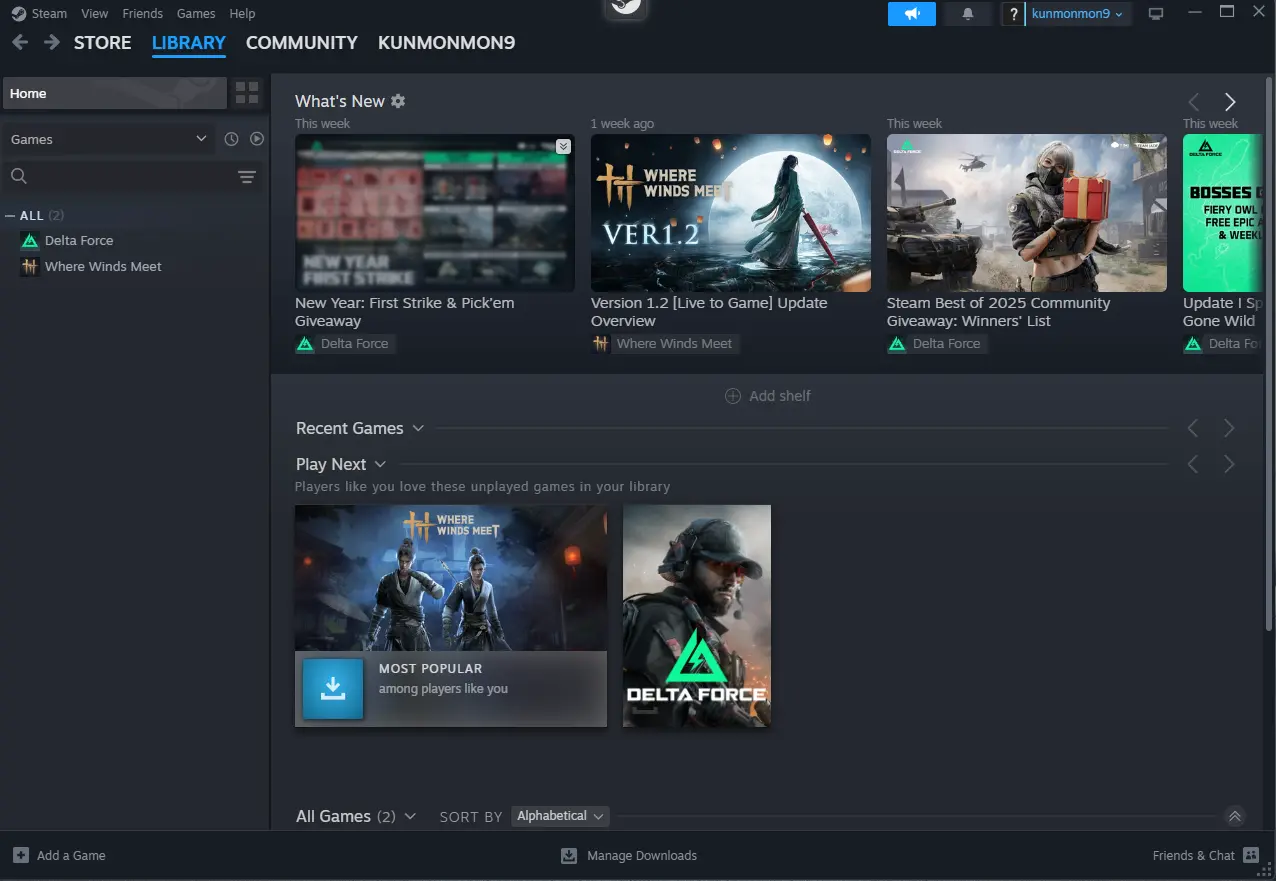Change Alphabetical sort dropdown

[x=560, y=816]
